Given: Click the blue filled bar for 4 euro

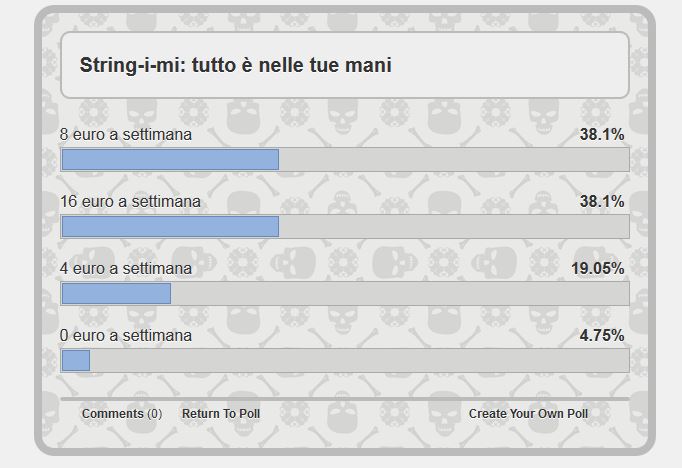Looking at the screenshot, I should [116, 294].
